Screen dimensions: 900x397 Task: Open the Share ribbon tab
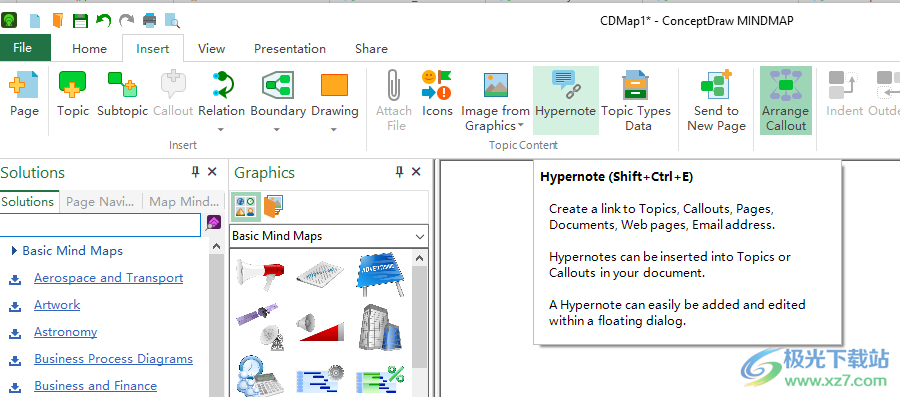(371, 49)
